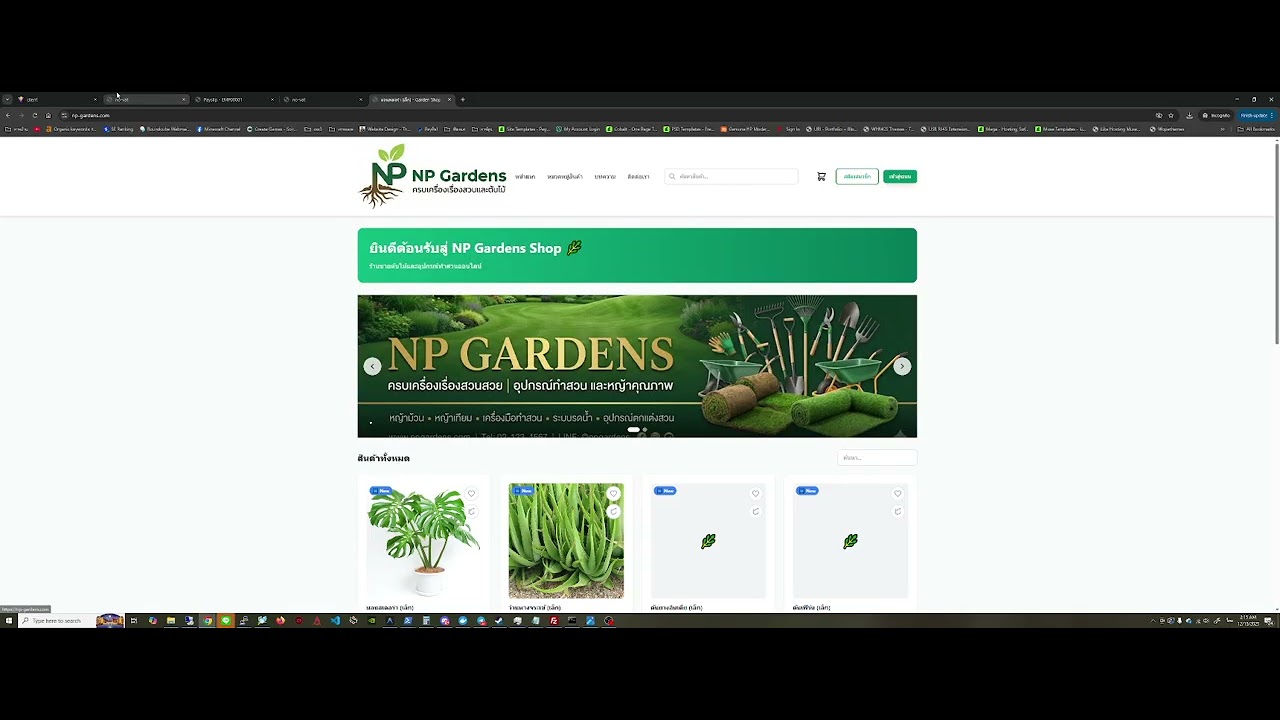Open third product placeholder leaf image
The height and width of the screenshot is (720, 1280).
(708, 541)
